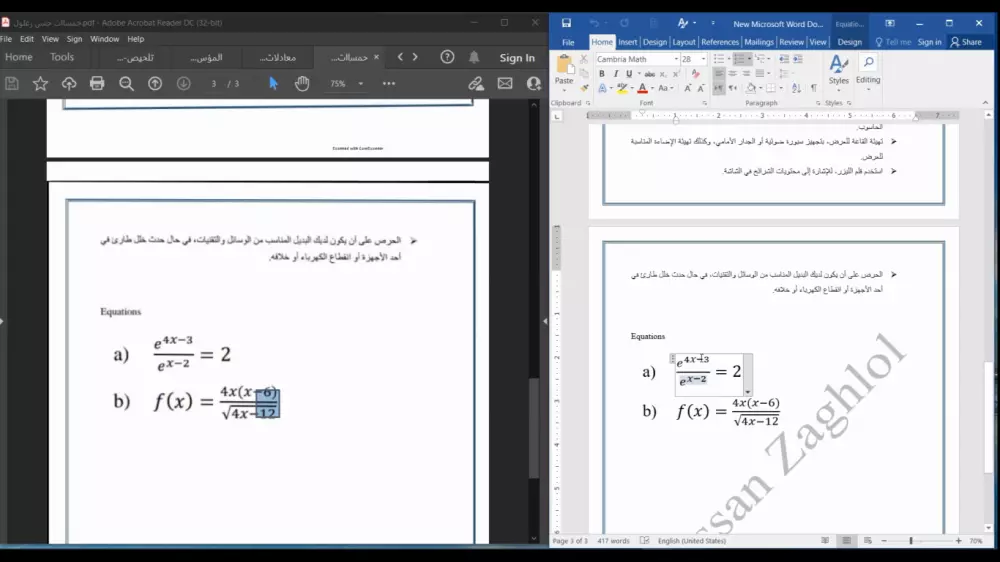Screen dimensions: 1000x562
Task: Toggle Subscript formatting in Word
Action: (x=663, y=74)
